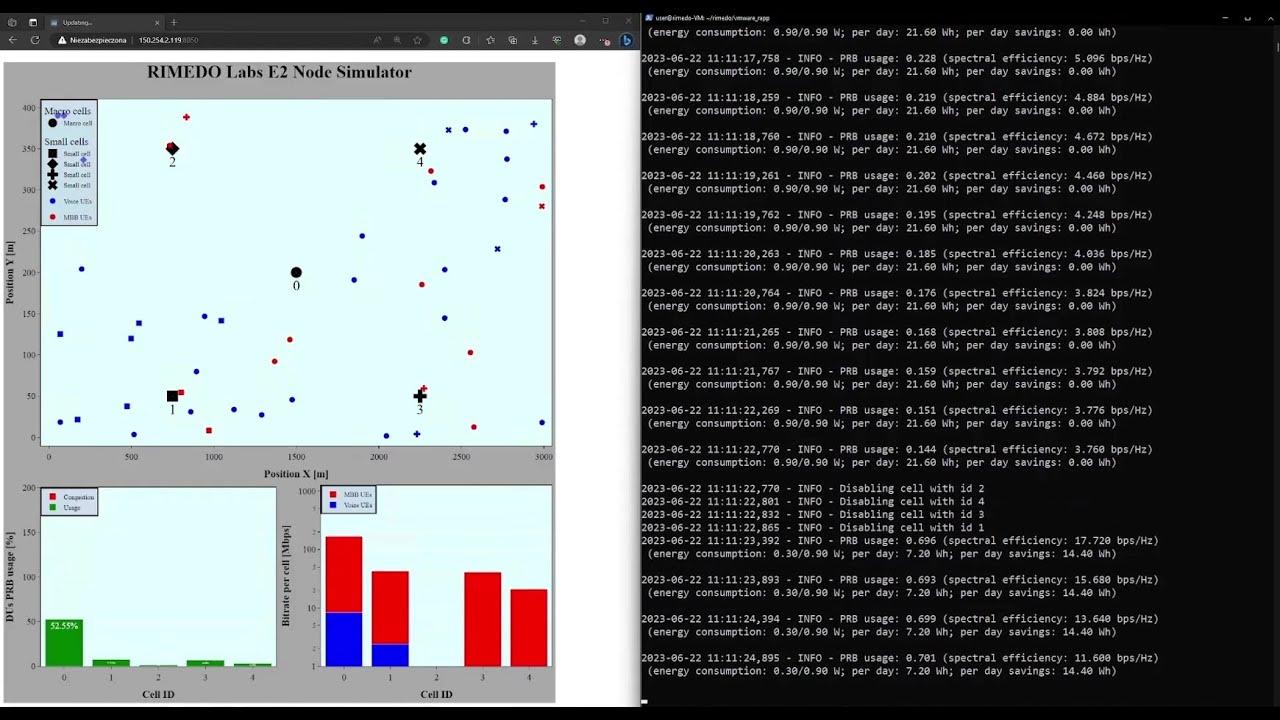The image size is (1280, 720).
Task: Click terminal line with PRB usage 0.228
Action: (897, 58)
